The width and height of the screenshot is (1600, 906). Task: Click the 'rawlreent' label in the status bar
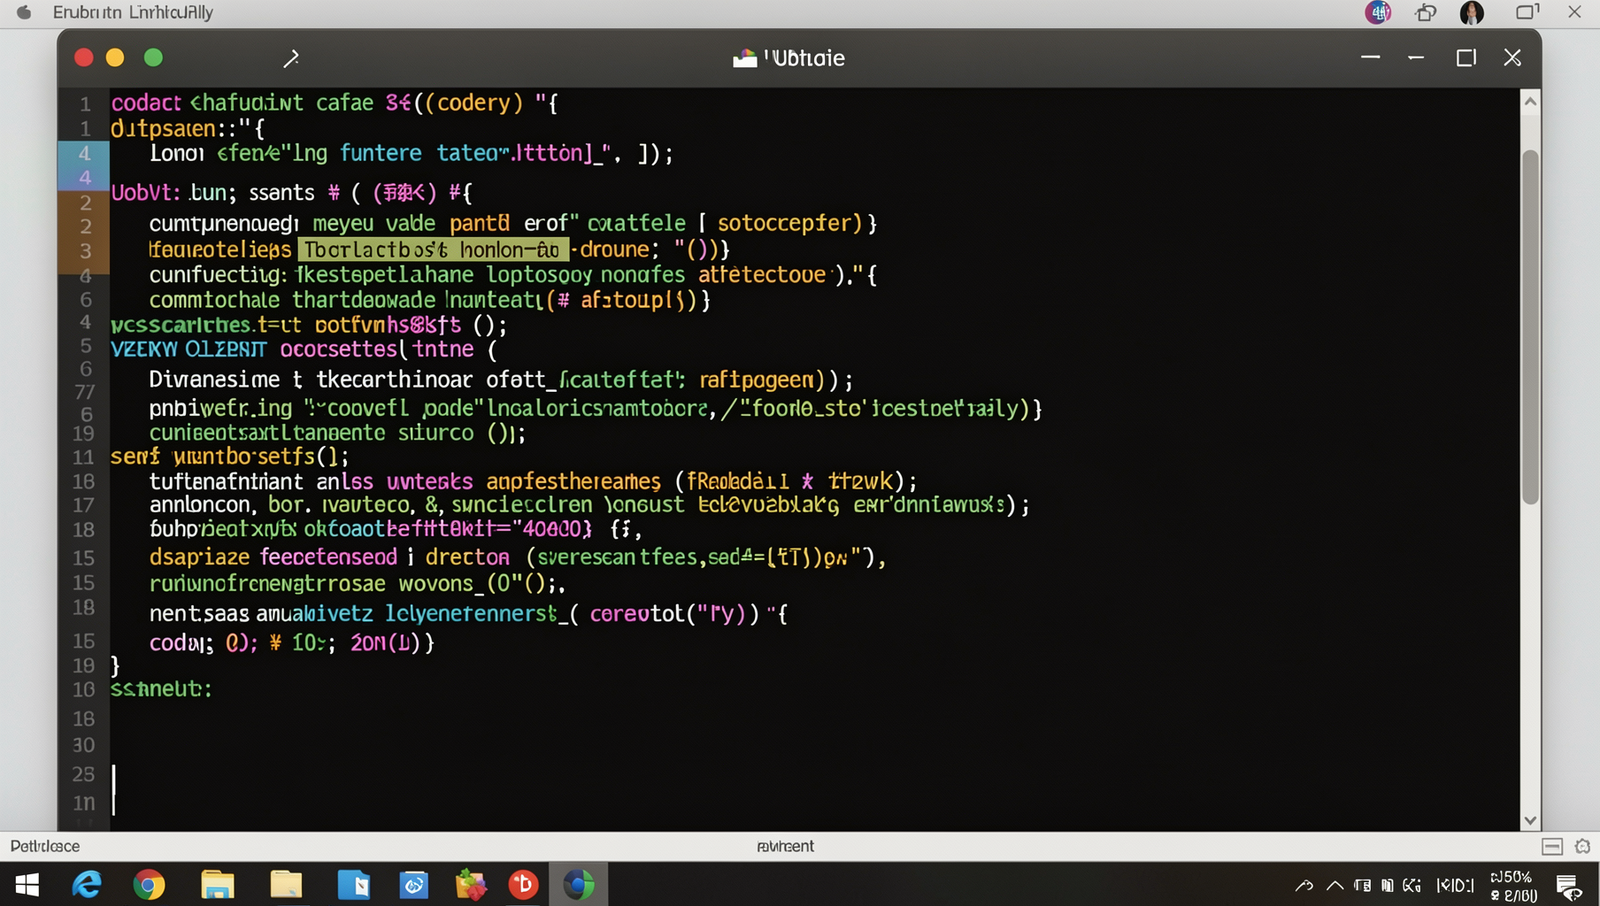[785, 846]
